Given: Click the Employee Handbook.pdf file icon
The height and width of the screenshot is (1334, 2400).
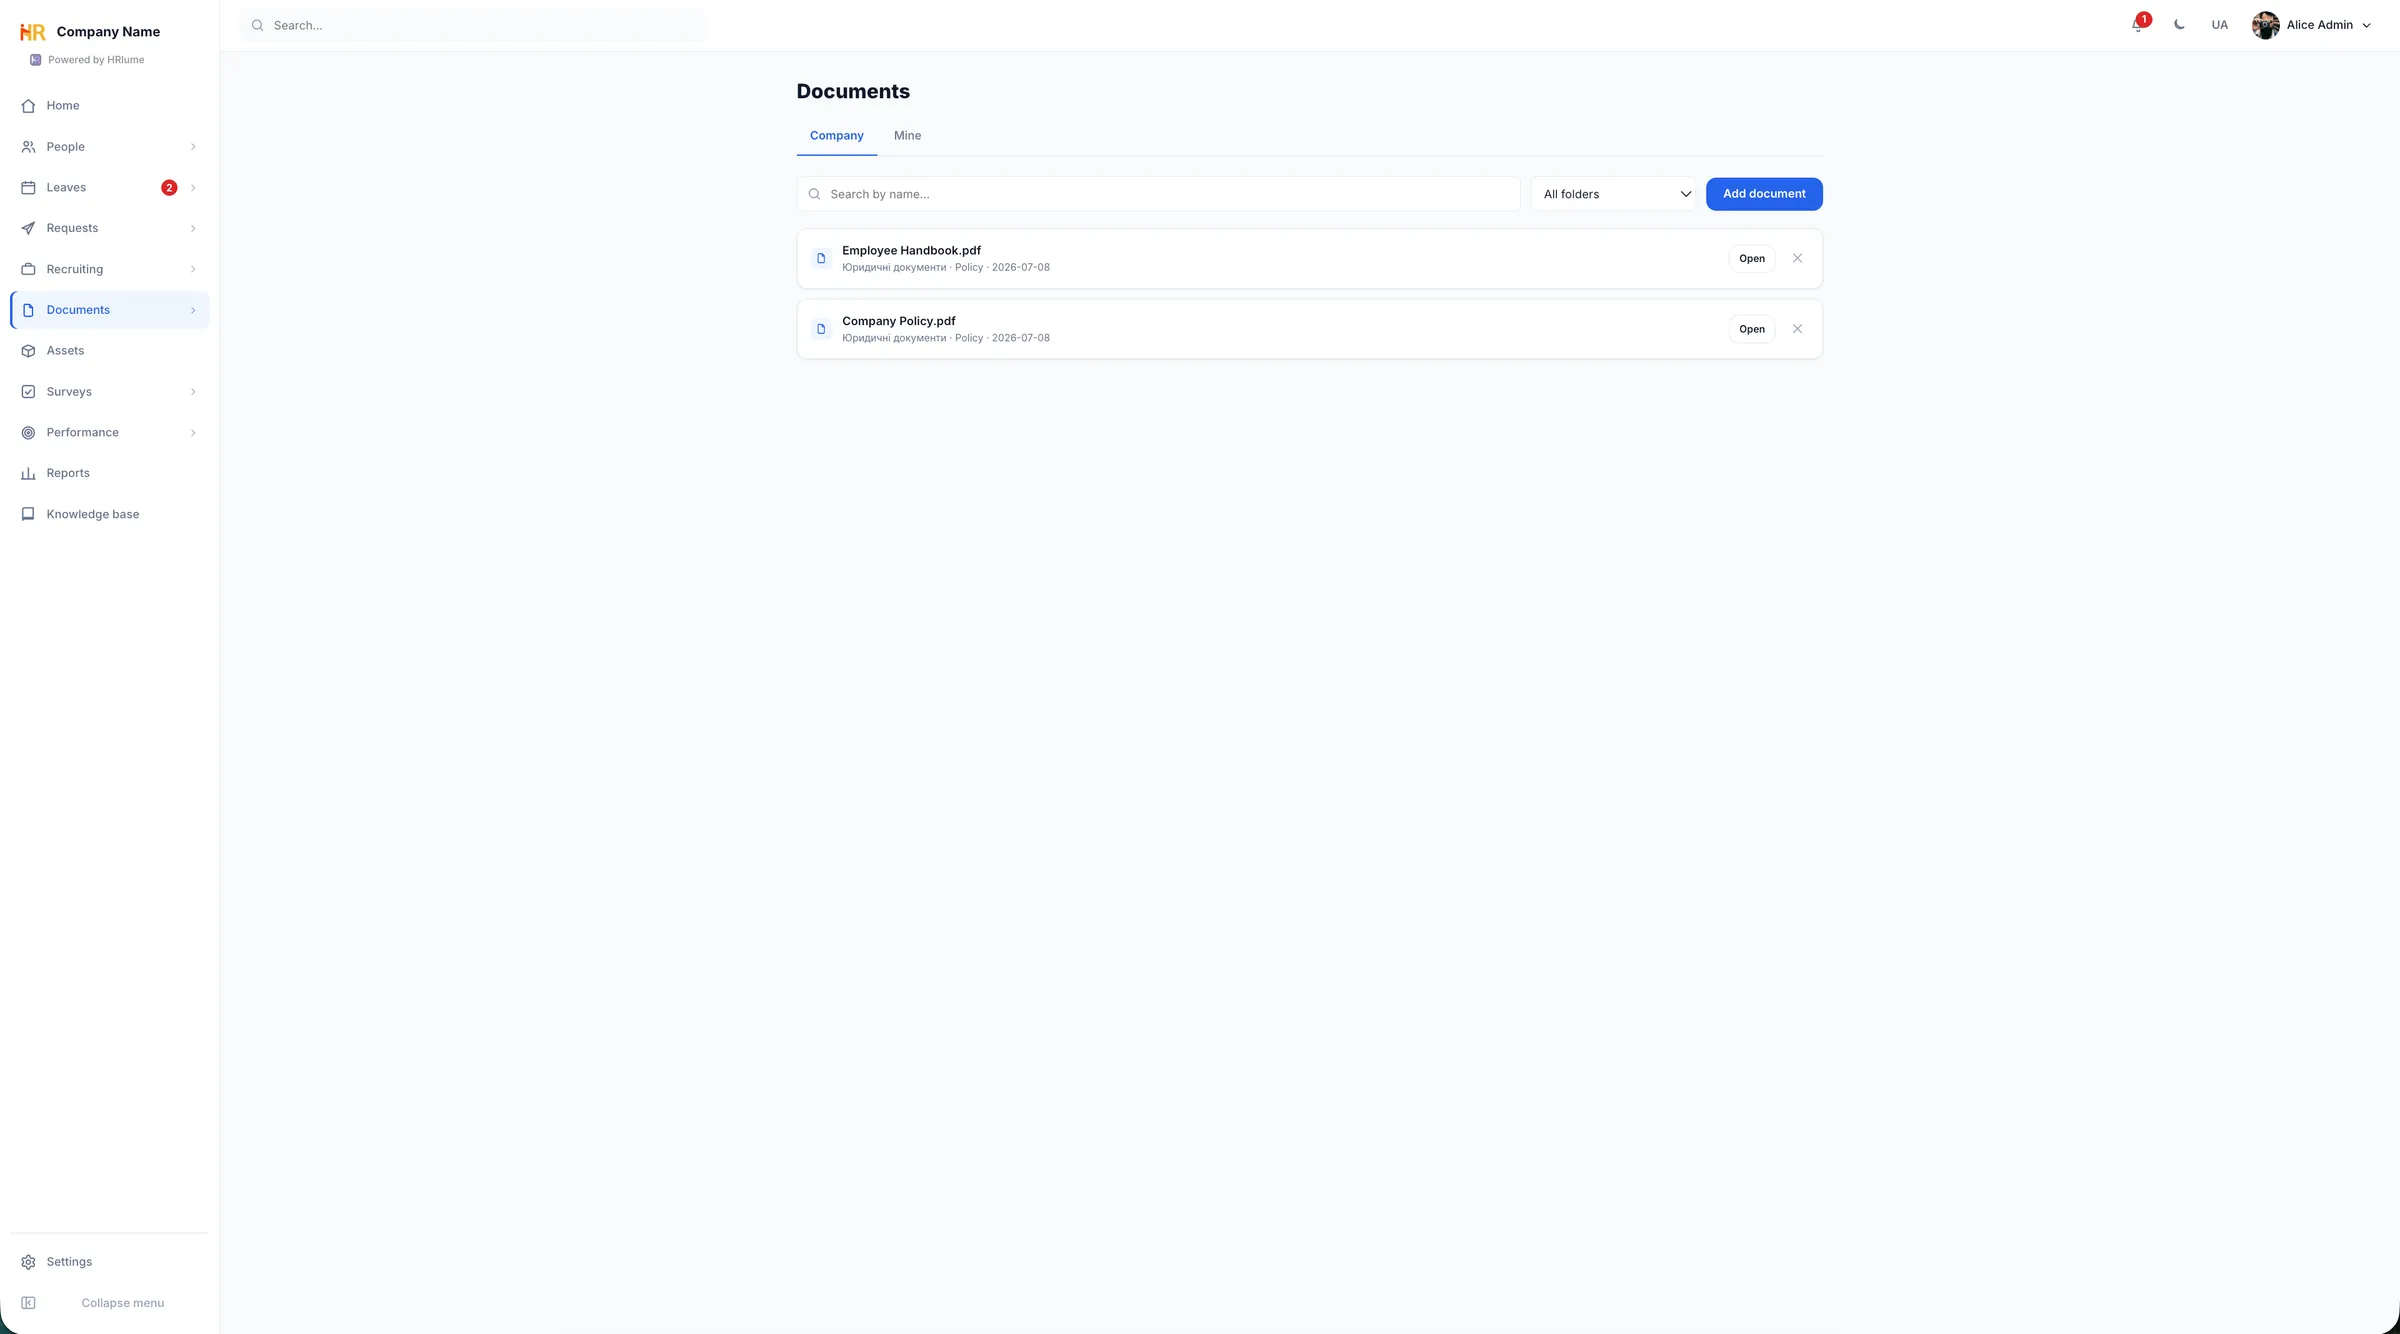Looking at the screenshot, I should 821,258.
